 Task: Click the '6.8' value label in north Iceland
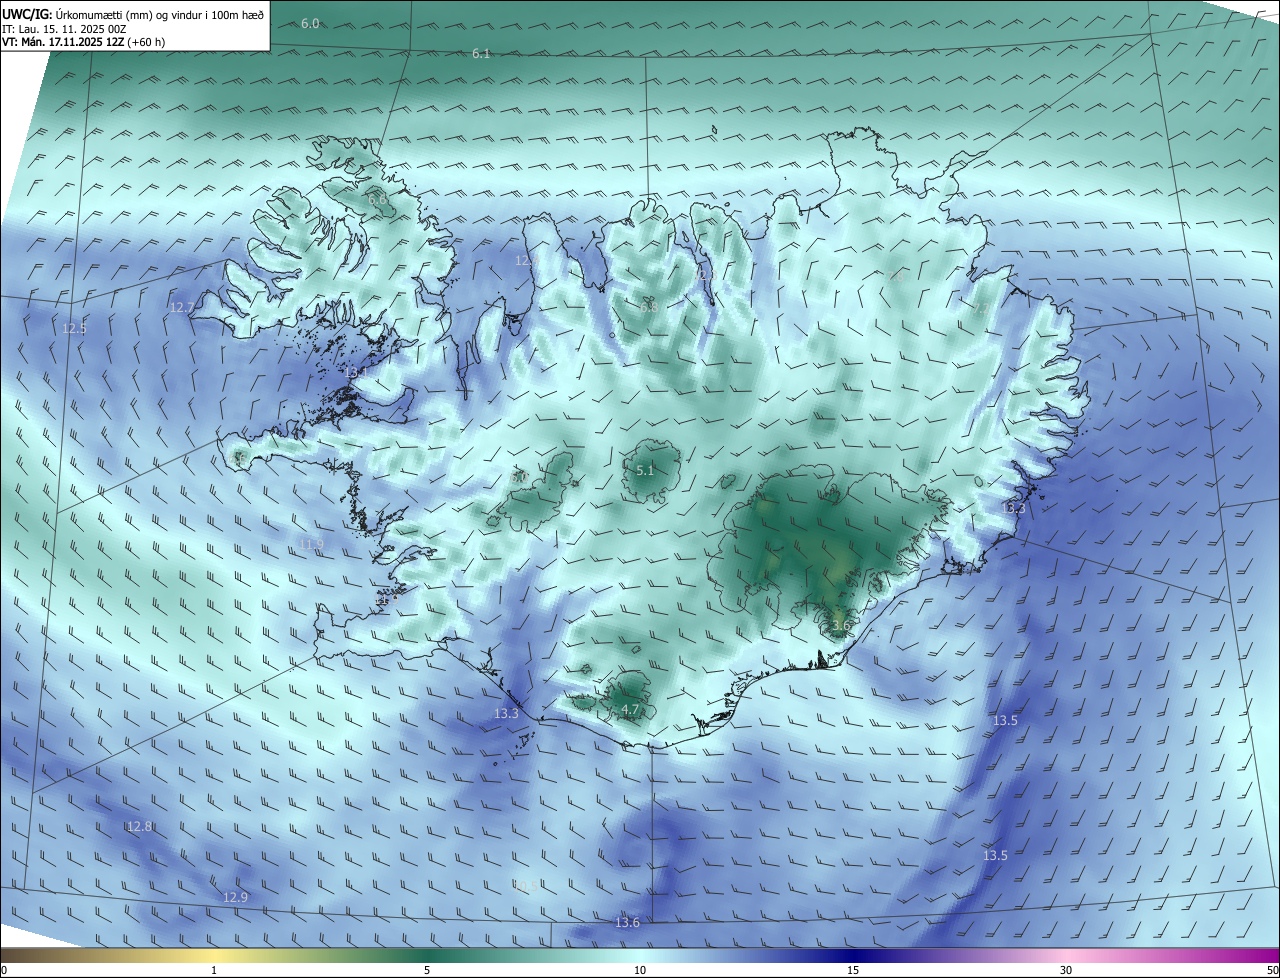click(649, 307)
